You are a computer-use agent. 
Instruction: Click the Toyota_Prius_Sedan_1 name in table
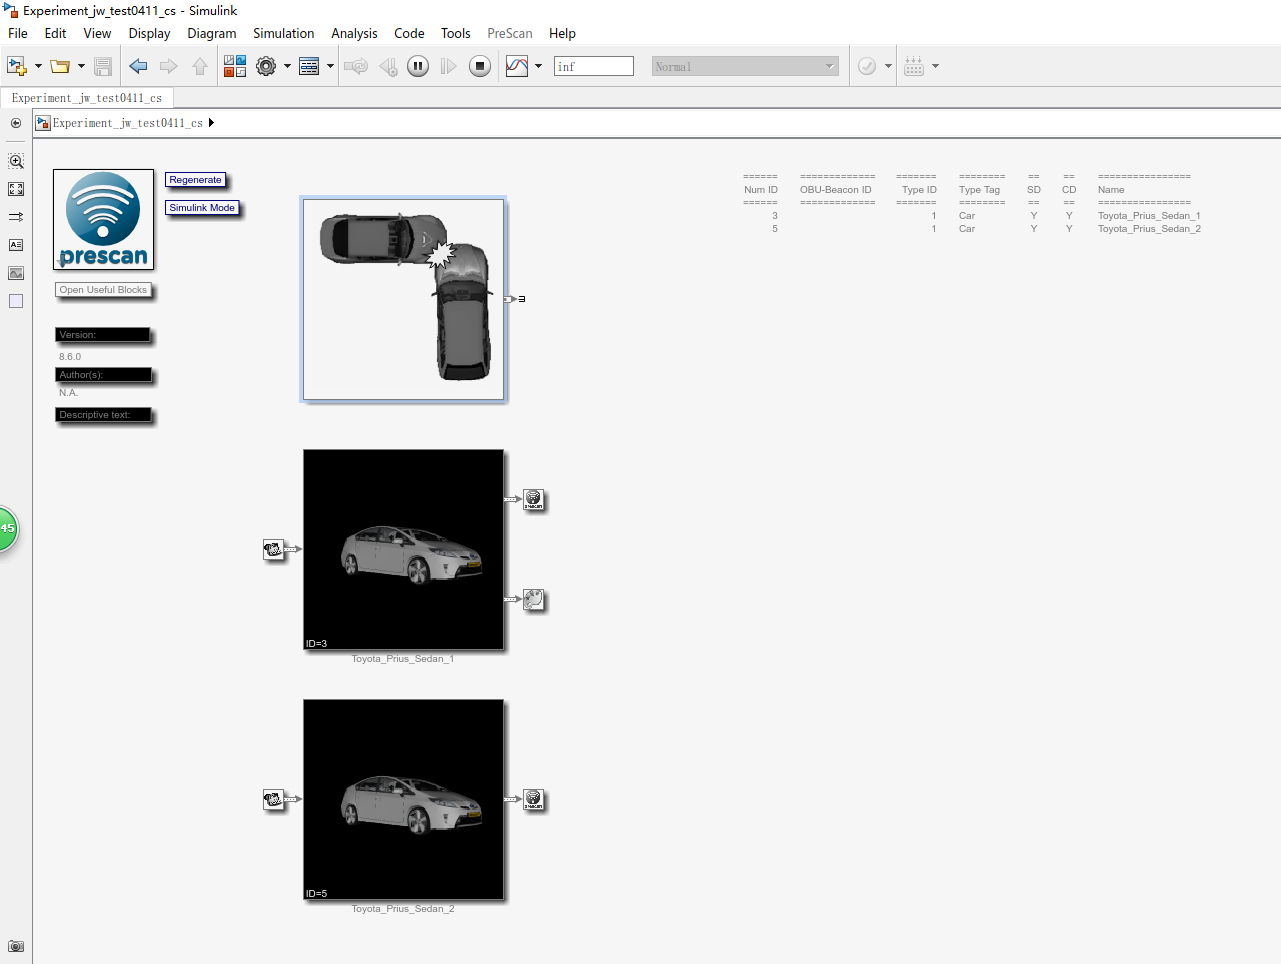(1149, 216)
